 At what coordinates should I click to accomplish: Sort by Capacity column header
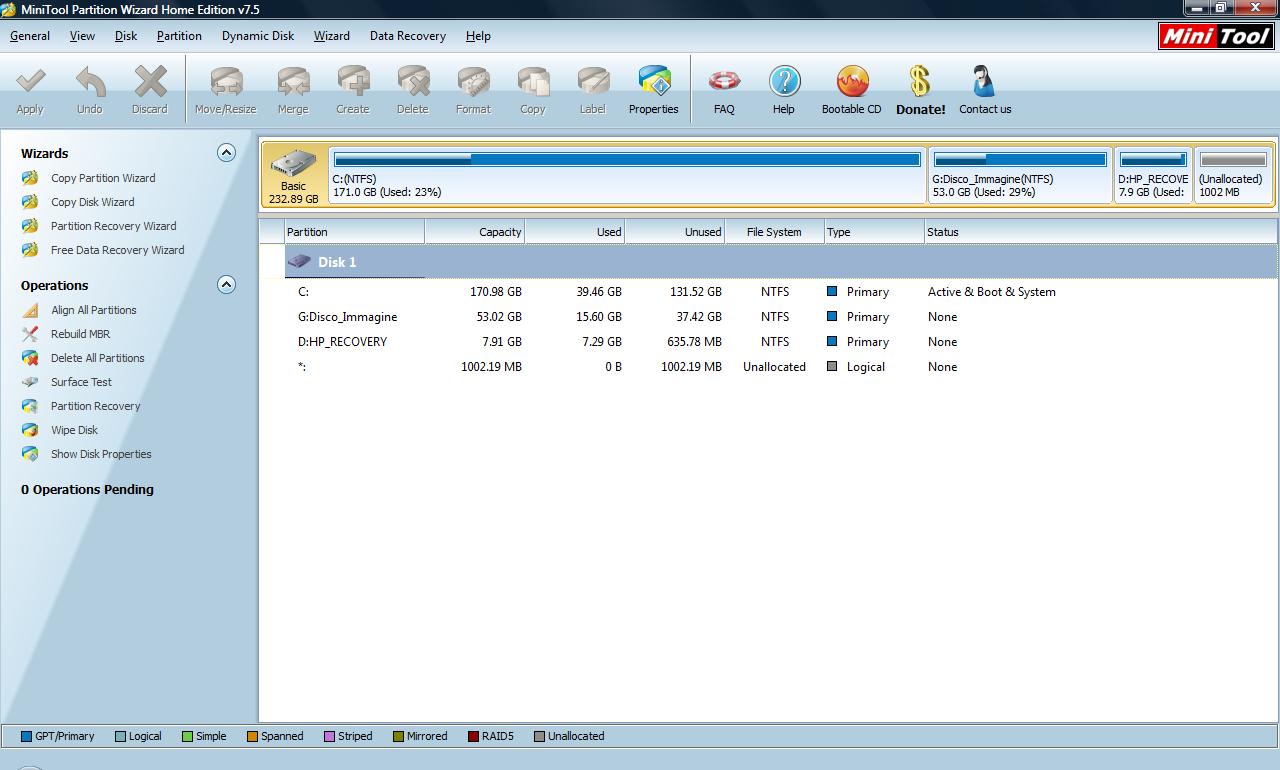pos(475,232)
